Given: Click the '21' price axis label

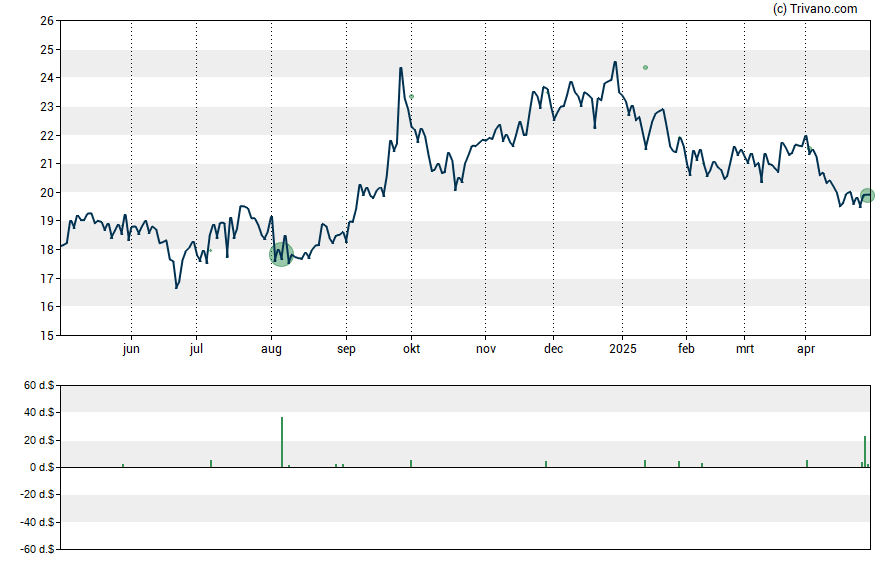Looking at the screenshot, I should click(47, 164).
